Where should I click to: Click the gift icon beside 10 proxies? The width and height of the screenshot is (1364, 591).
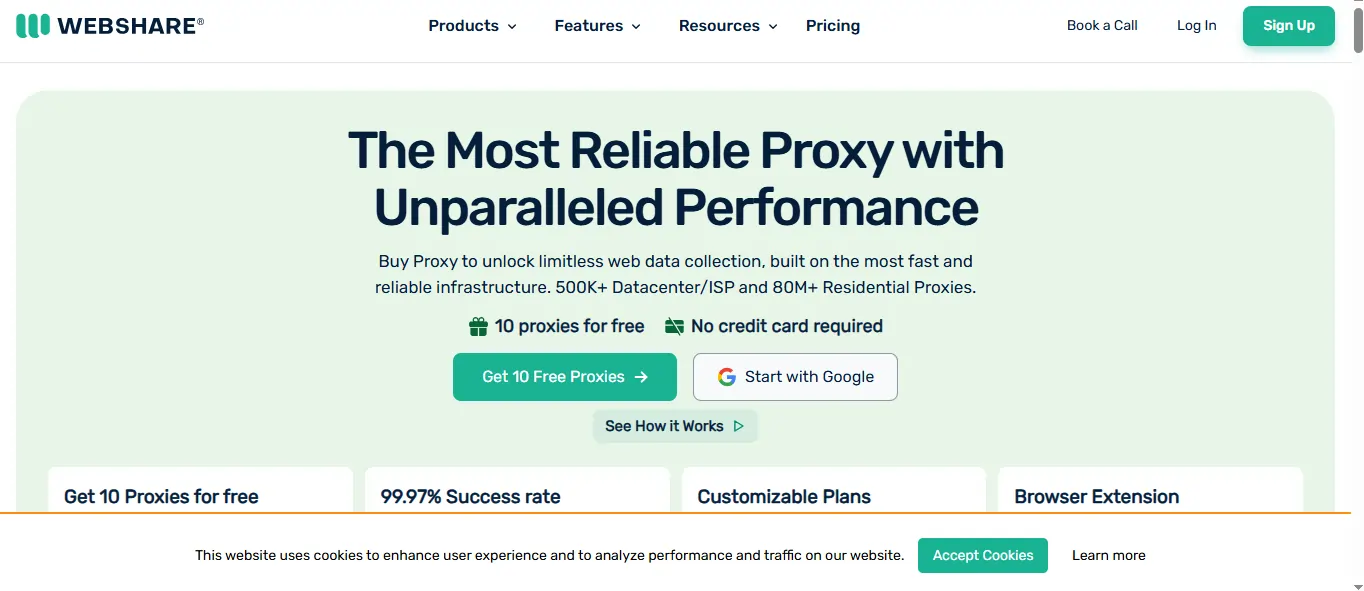(x=478, y=326)
